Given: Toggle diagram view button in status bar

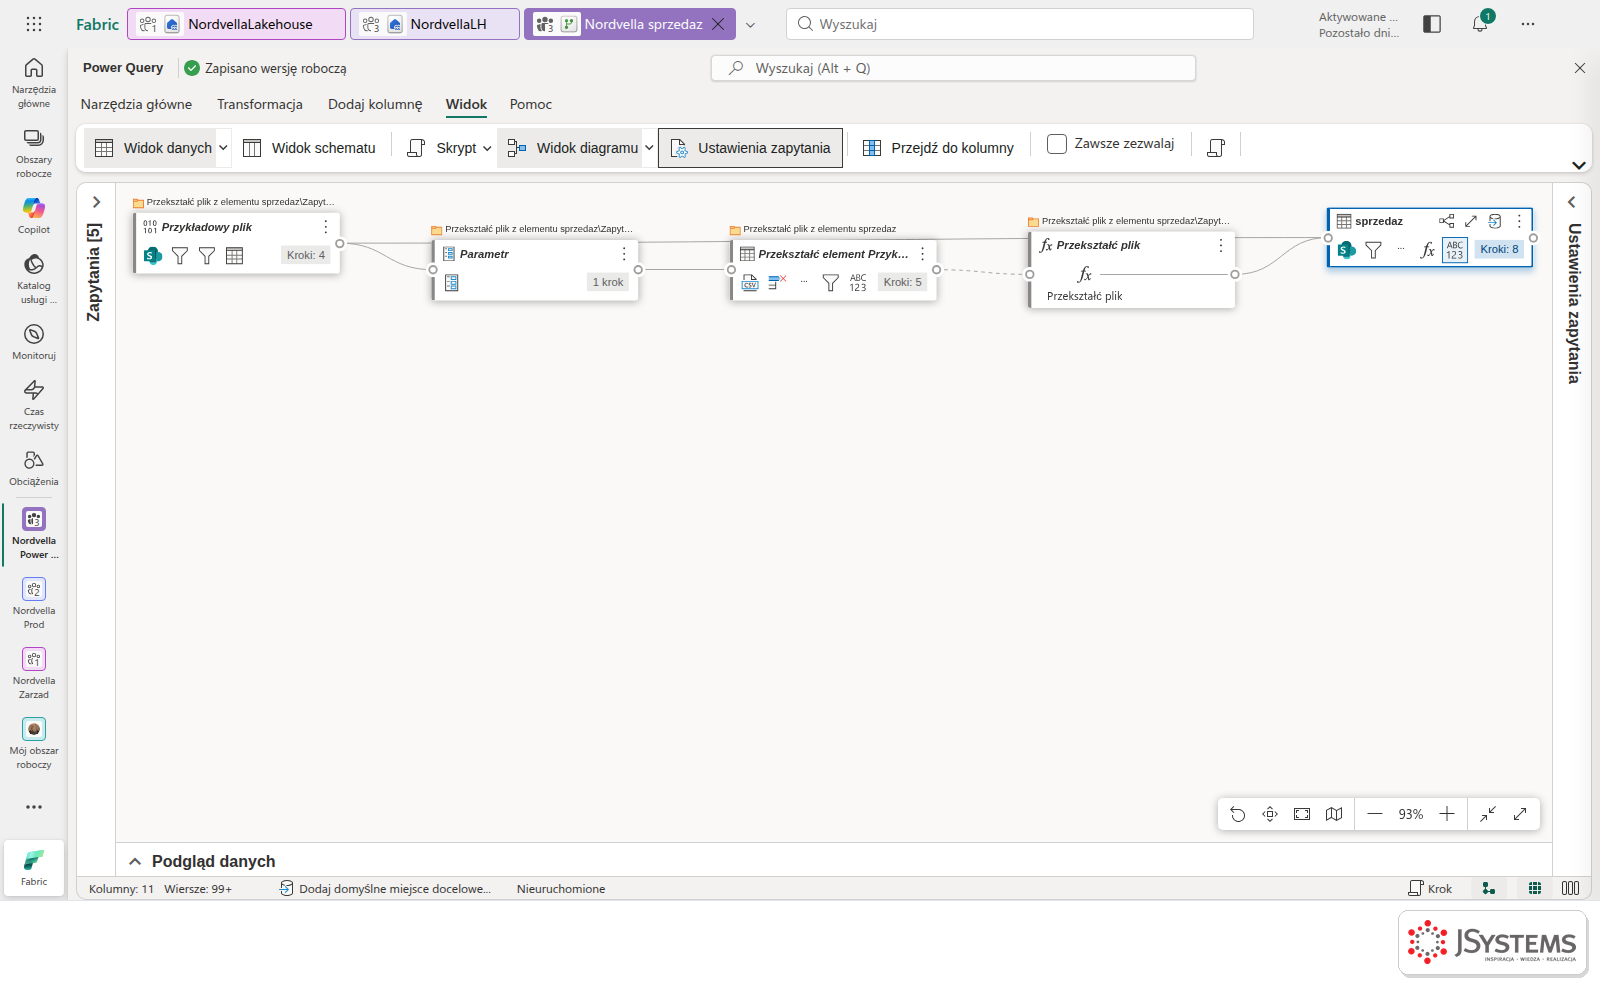Looking at the screenshot, I should point(1489,888).
